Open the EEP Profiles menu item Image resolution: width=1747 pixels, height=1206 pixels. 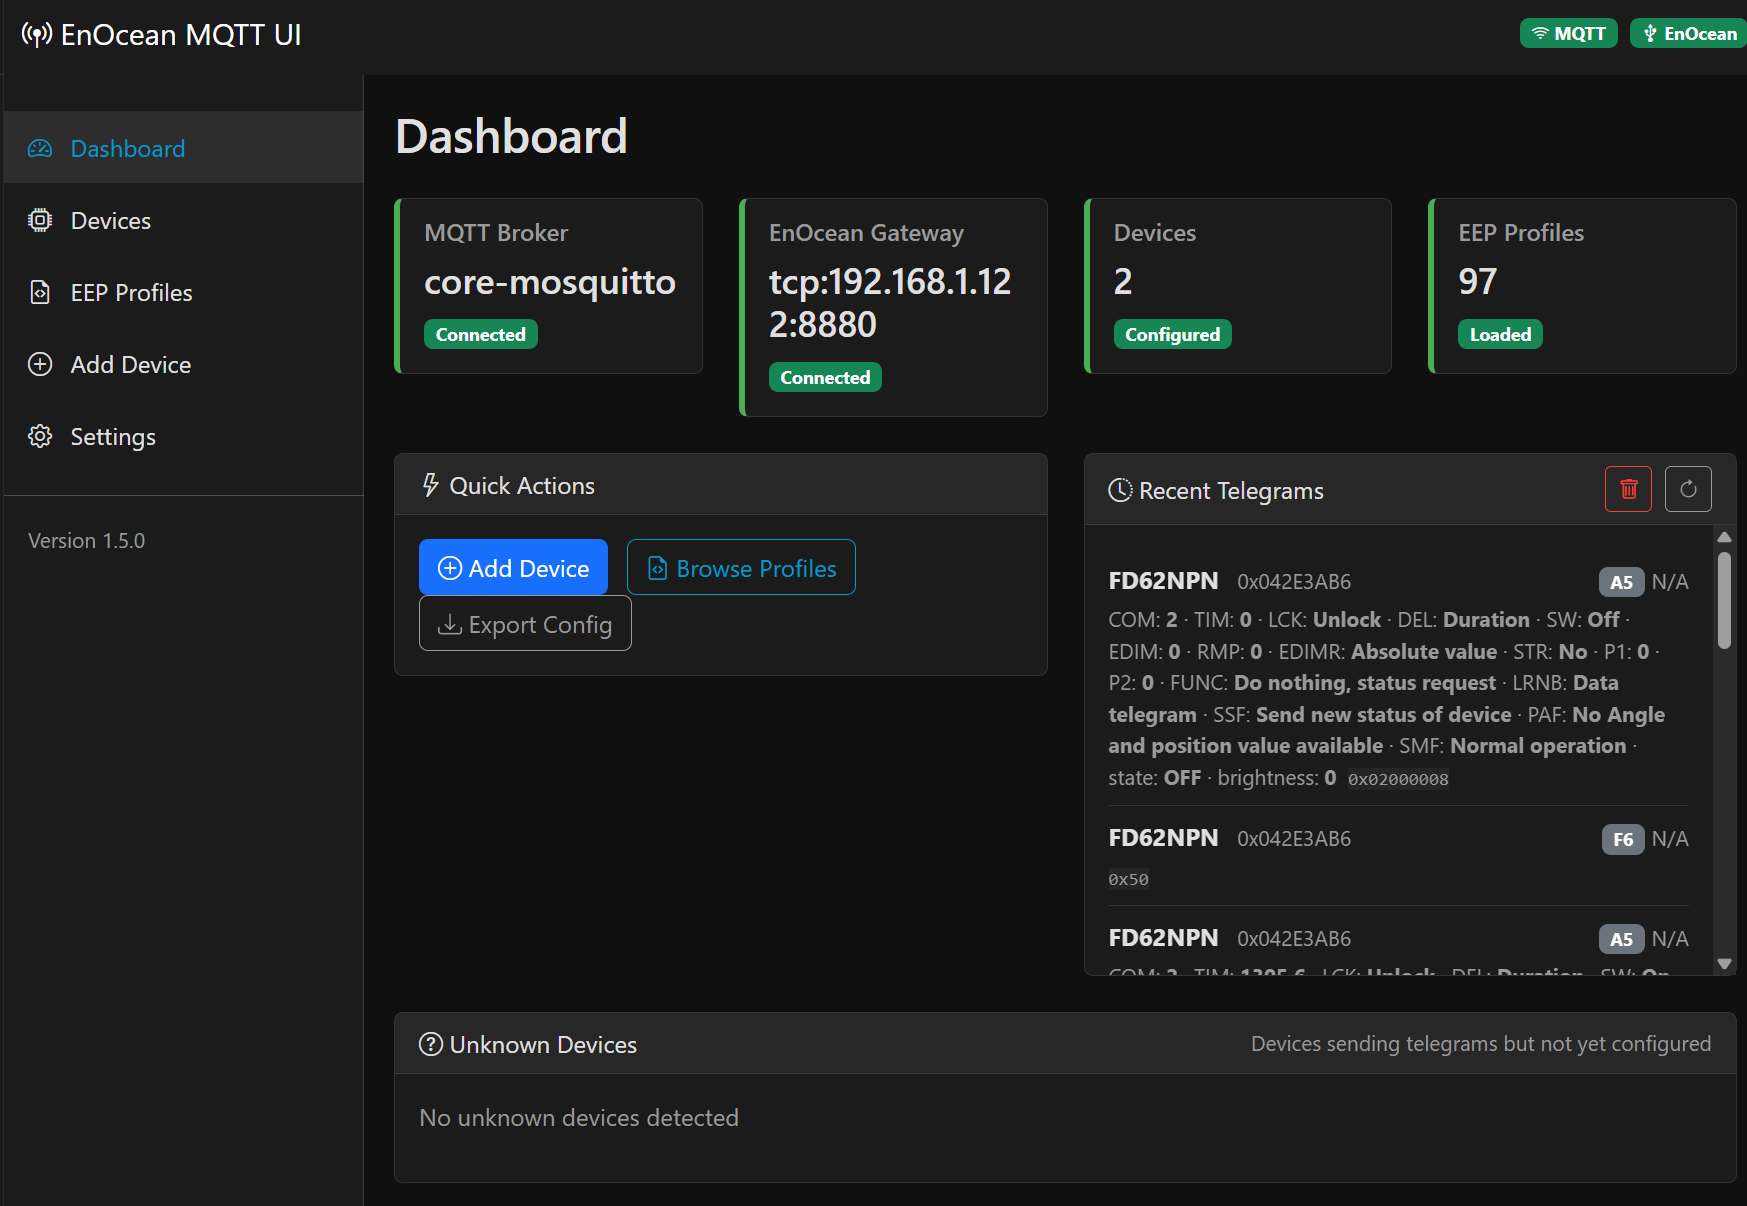pyautogui.click(x=183, y=293)
